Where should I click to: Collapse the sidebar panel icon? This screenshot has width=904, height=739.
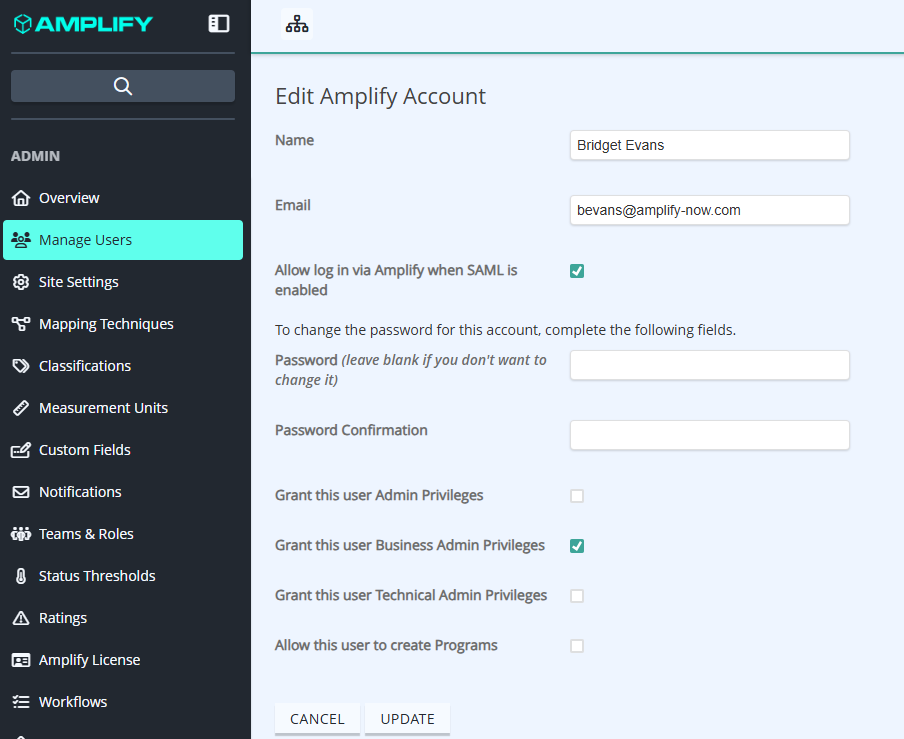tap(219, 24)
